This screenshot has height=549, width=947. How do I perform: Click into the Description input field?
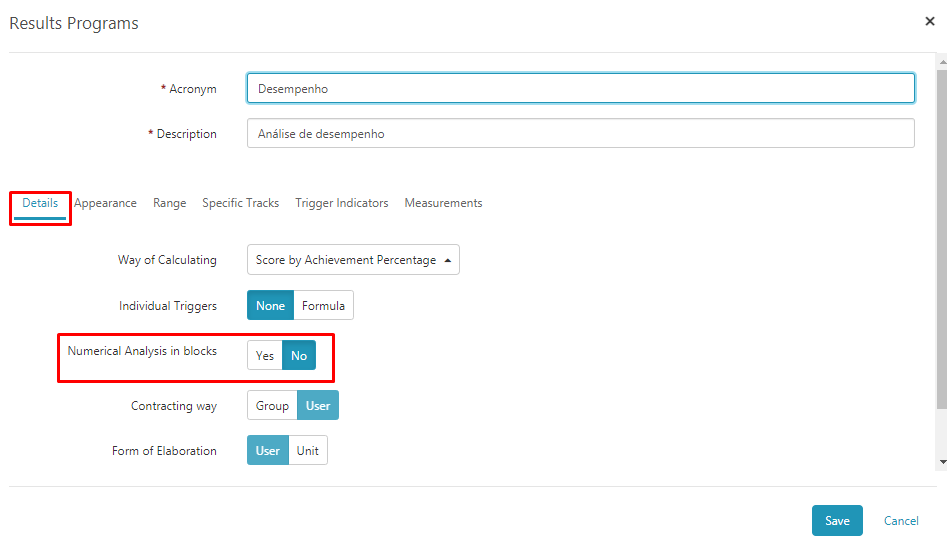point(580,133)
